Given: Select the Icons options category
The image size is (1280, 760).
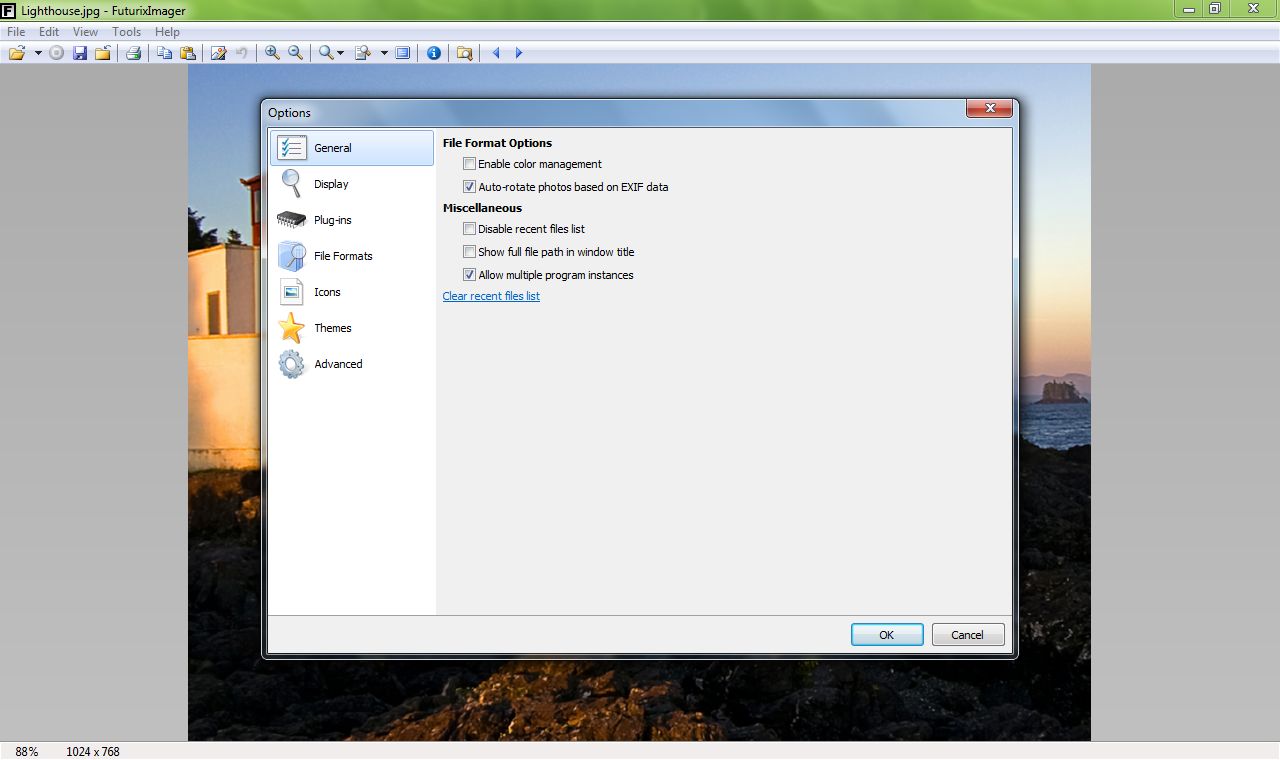Looking at the screenshot, I should (352, 292).
